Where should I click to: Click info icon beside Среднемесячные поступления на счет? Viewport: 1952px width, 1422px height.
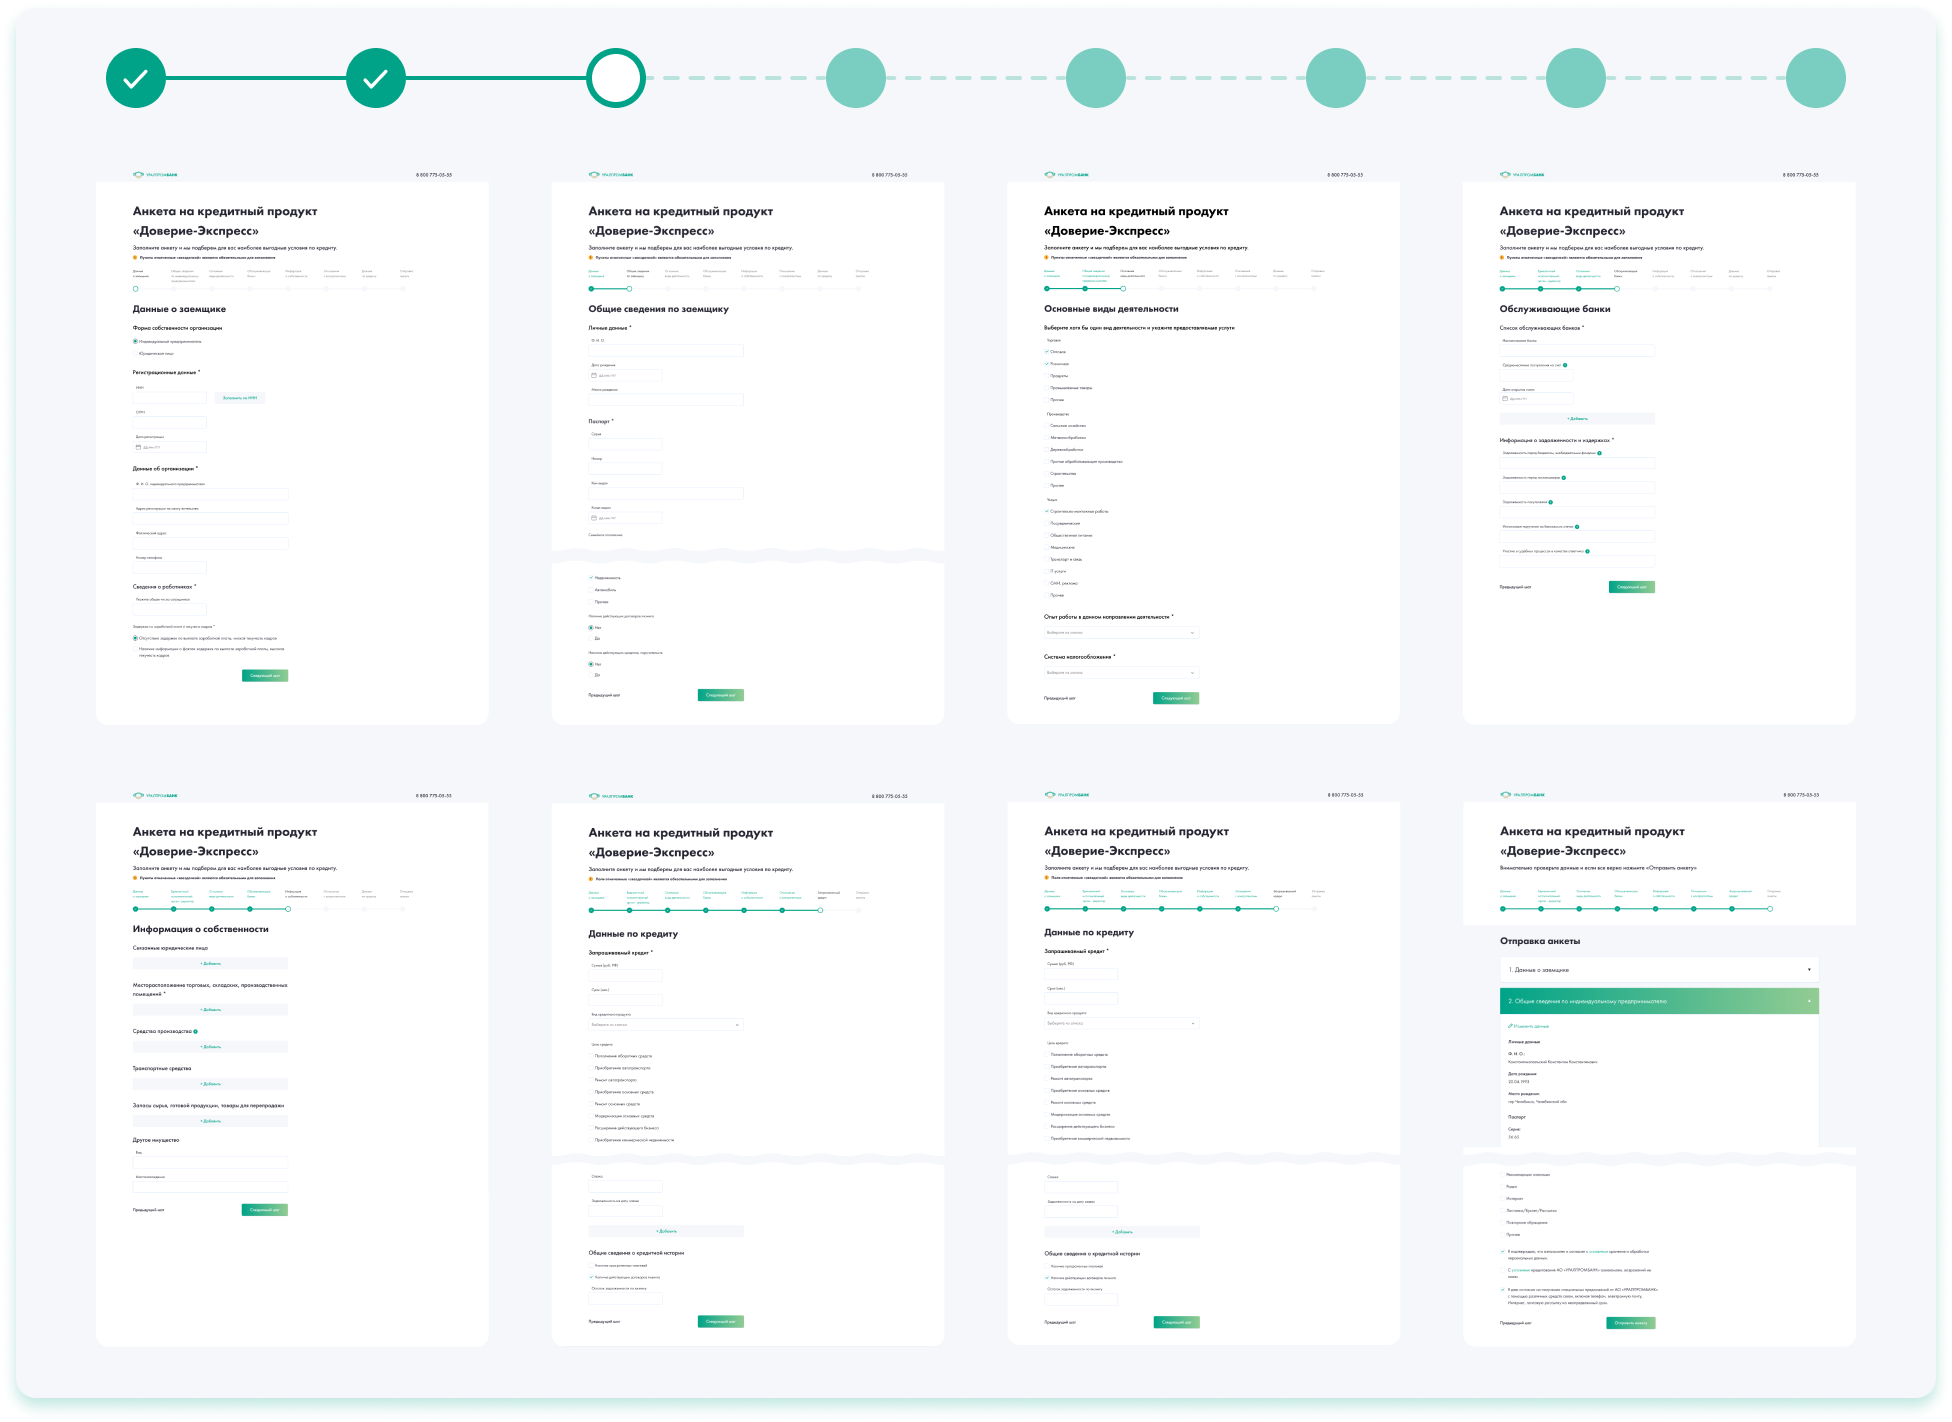1565,365
